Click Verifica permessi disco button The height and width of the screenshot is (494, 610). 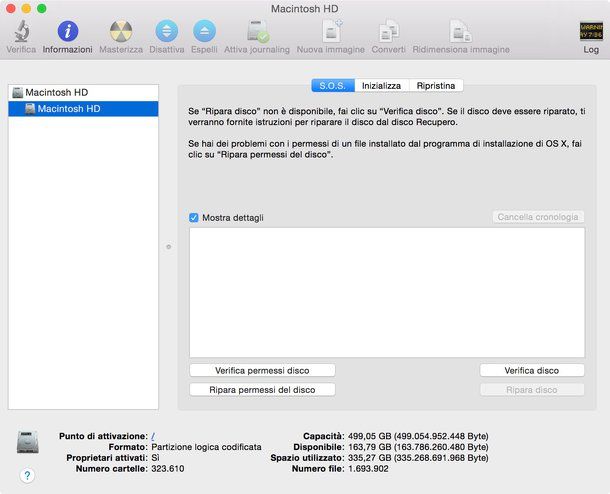pos(262,370)
